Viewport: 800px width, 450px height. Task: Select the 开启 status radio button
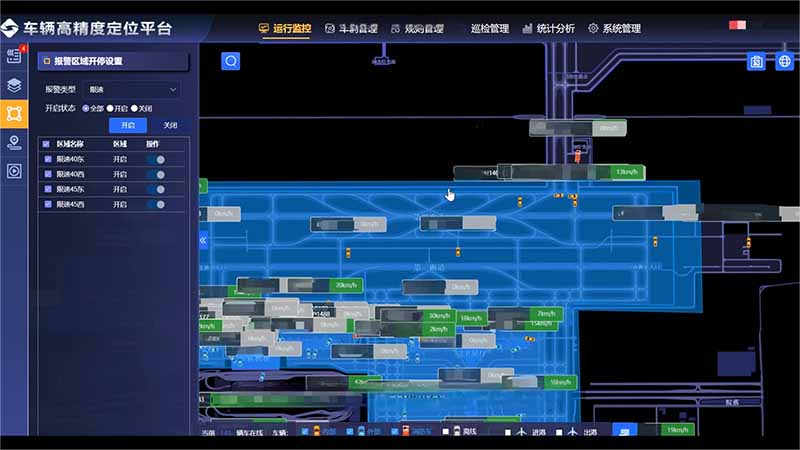(110, 108)
